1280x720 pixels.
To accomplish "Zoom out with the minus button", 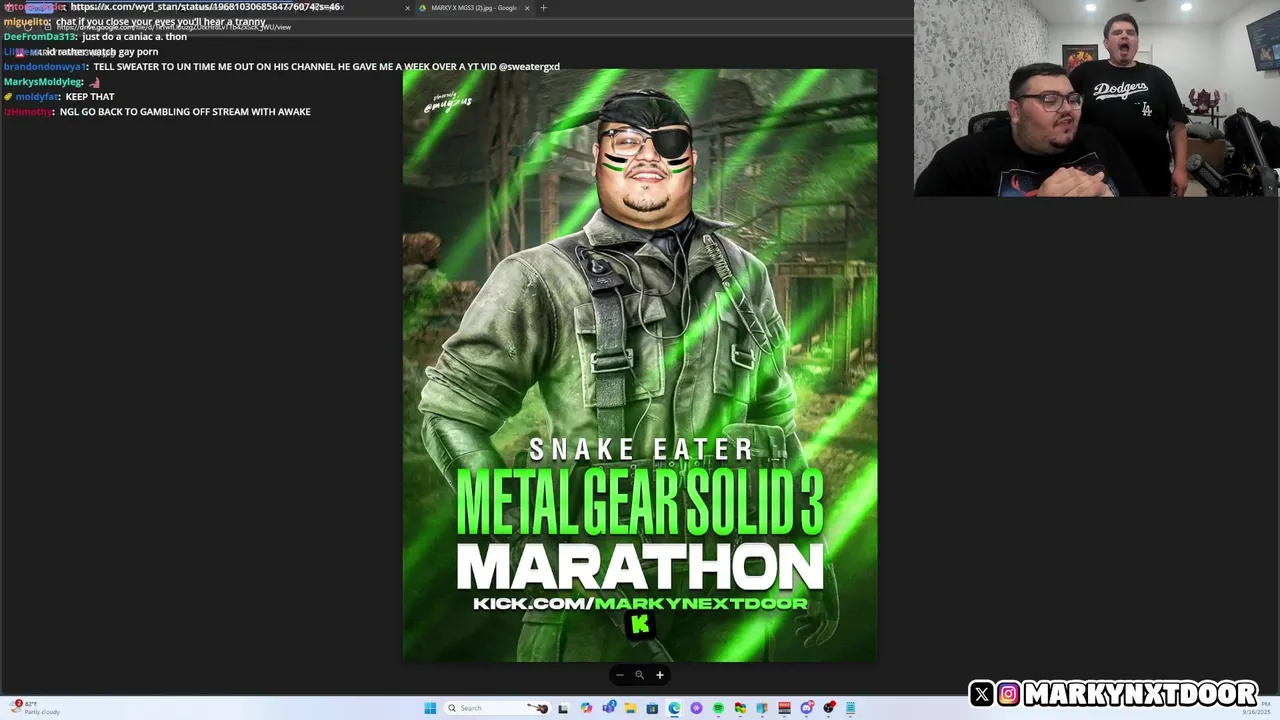I will click(620, 675).
